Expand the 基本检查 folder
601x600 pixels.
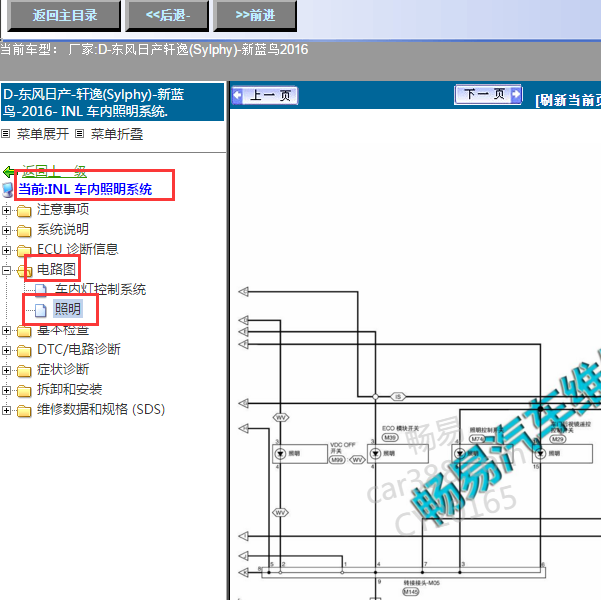[x=6, y=330]
